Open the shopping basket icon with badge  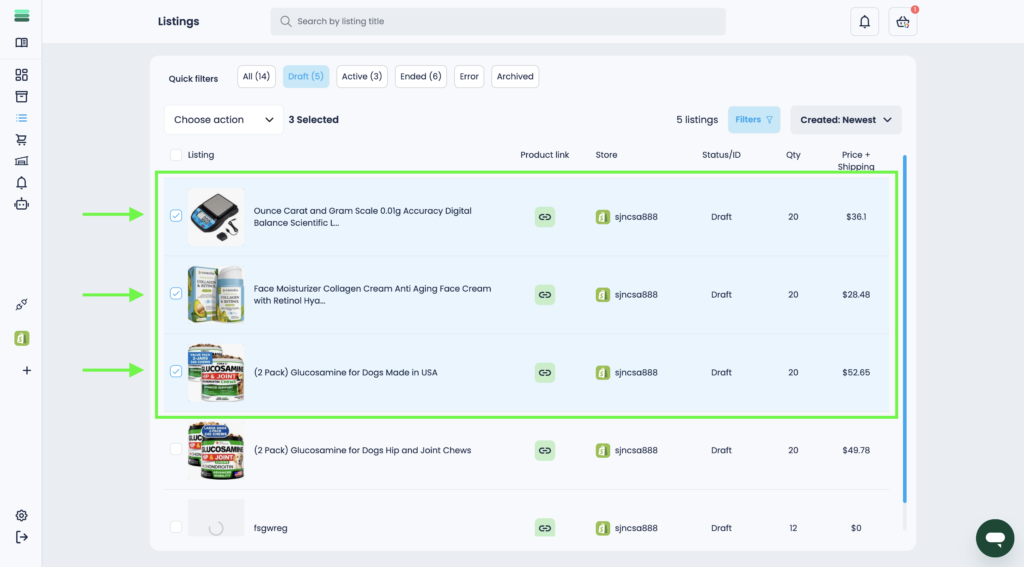(x=902, y=22)
